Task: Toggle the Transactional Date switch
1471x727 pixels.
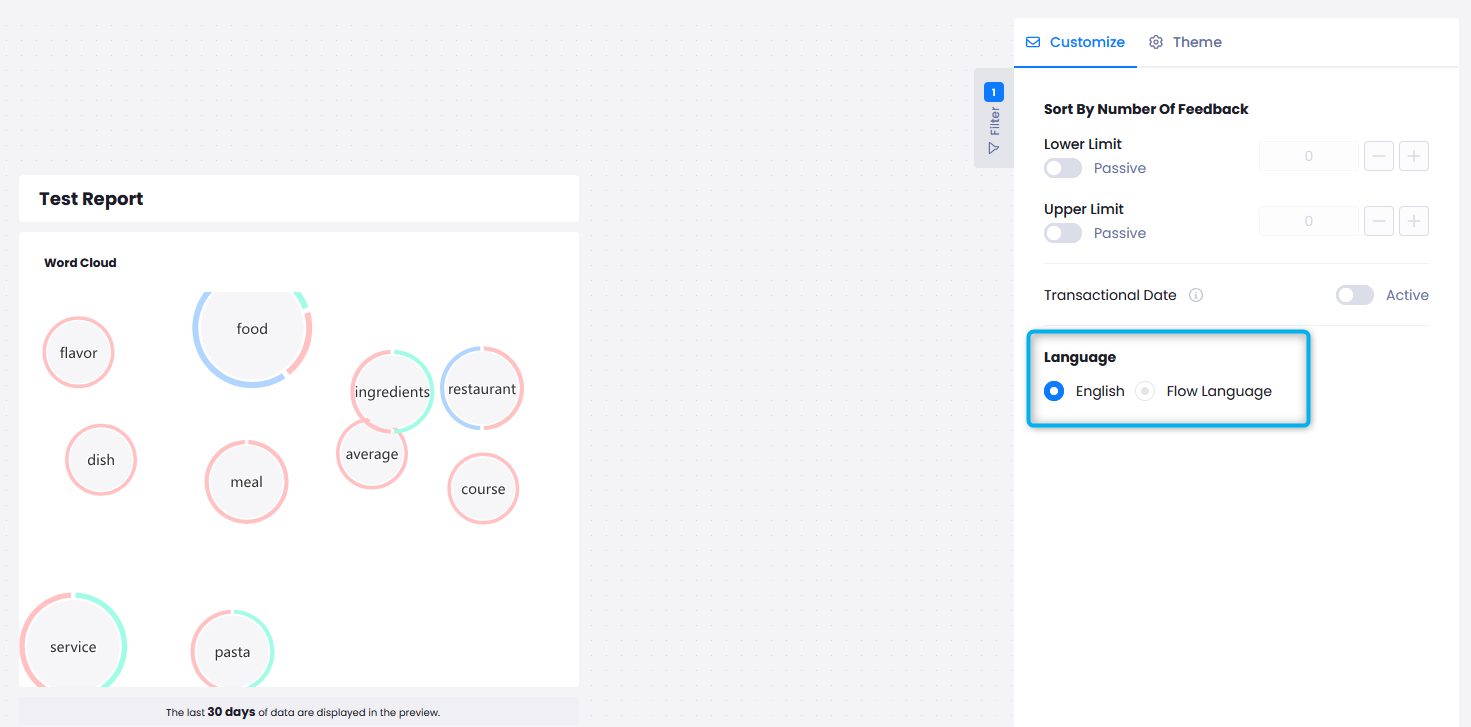Action: pyautogui.click(x=1355, y=295)
